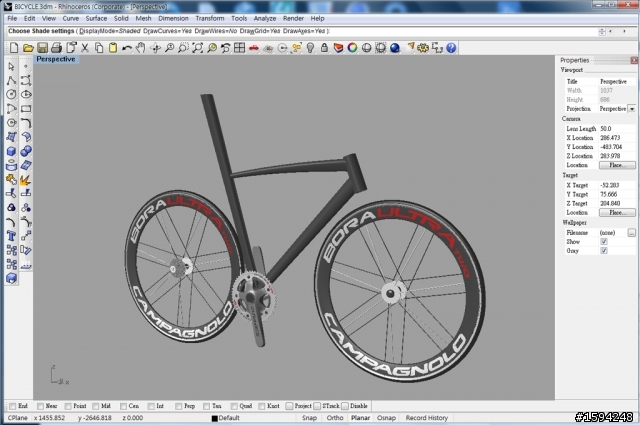Toggle the Ortho button in status bar
Image resolution: width=640 pixels, height=425 pixels.
tap(335, 418)
